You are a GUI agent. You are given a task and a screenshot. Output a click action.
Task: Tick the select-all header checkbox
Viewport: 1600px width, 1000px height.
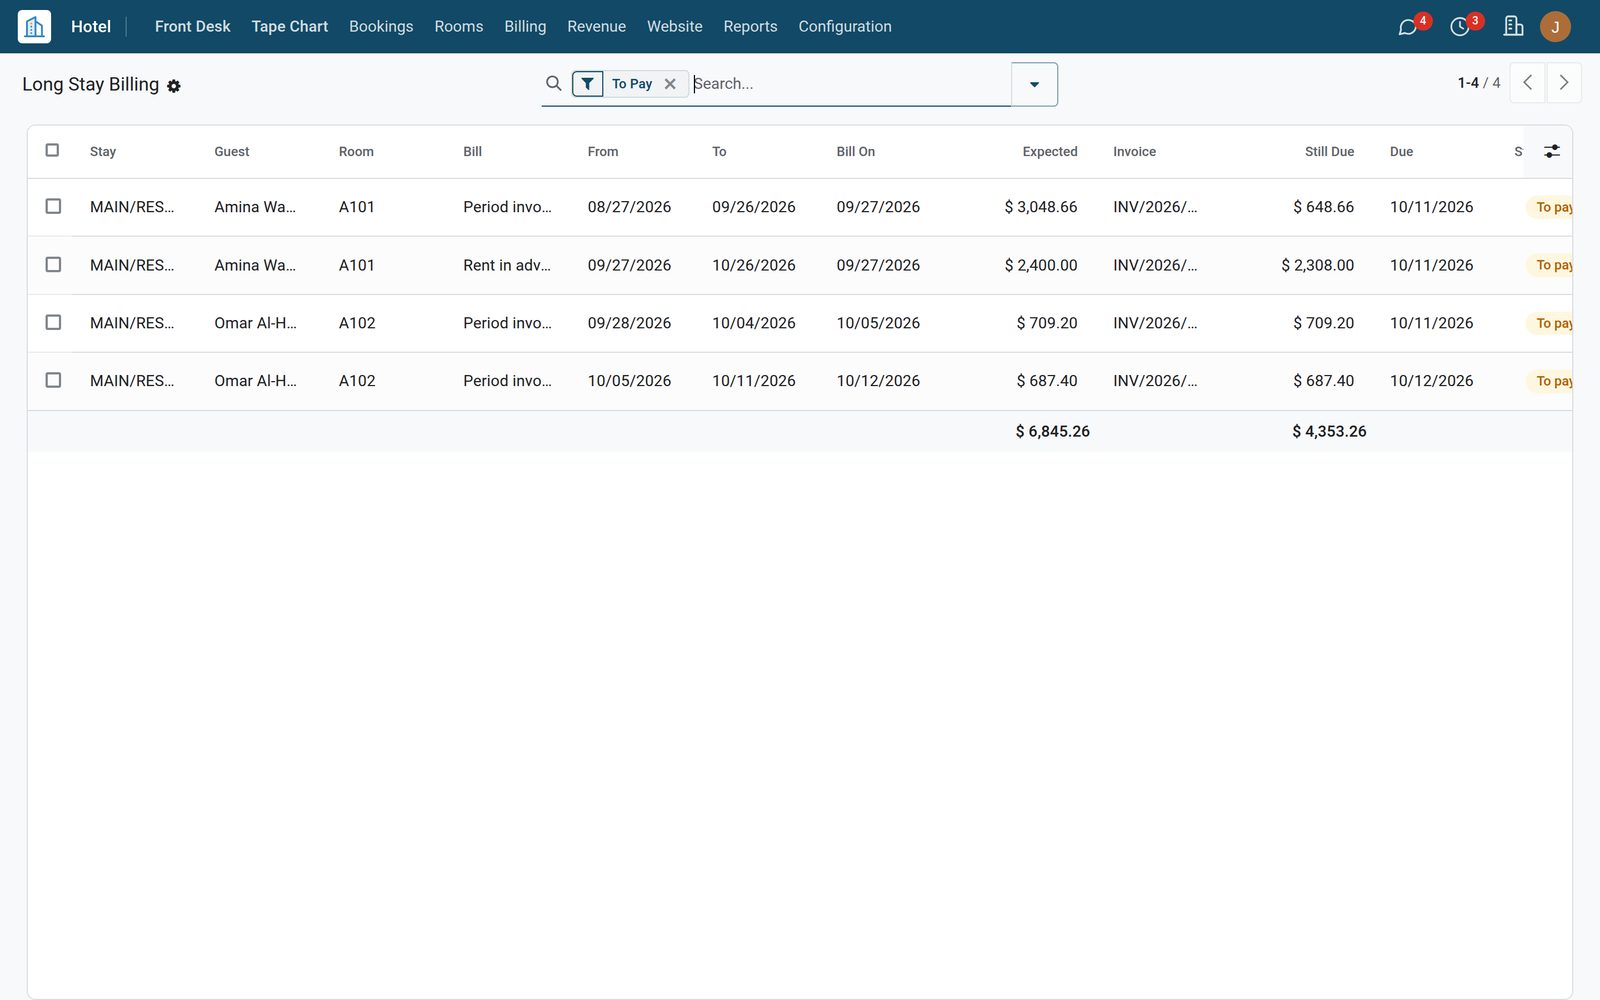53,150
